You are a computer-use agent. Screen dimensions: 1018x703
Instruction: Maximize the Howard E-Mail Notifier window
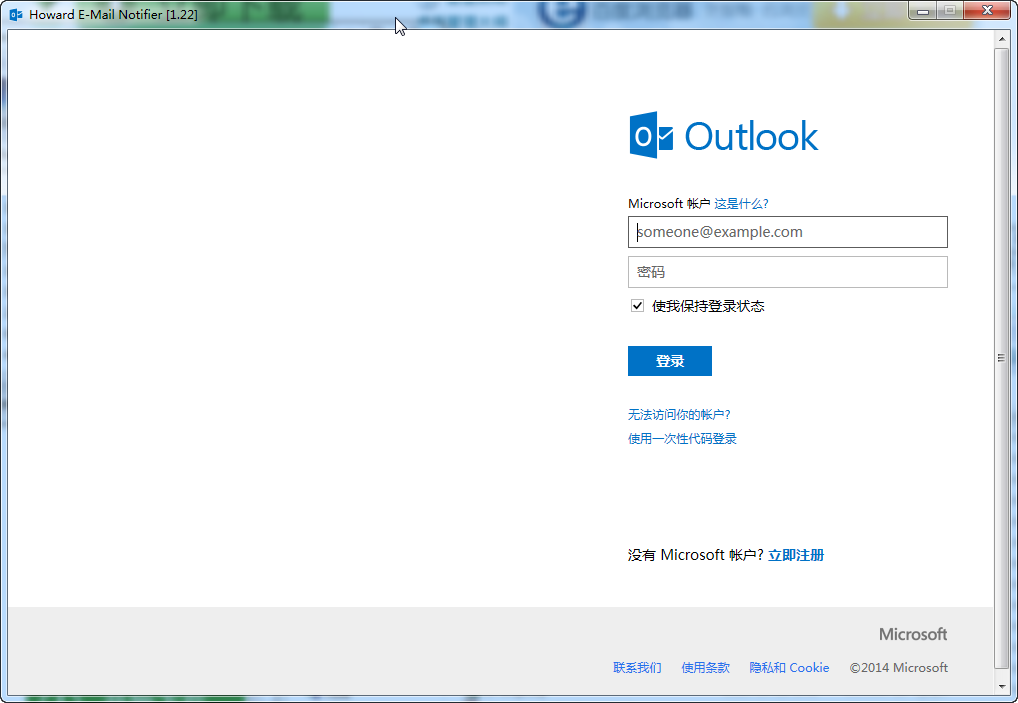(950, 11)
